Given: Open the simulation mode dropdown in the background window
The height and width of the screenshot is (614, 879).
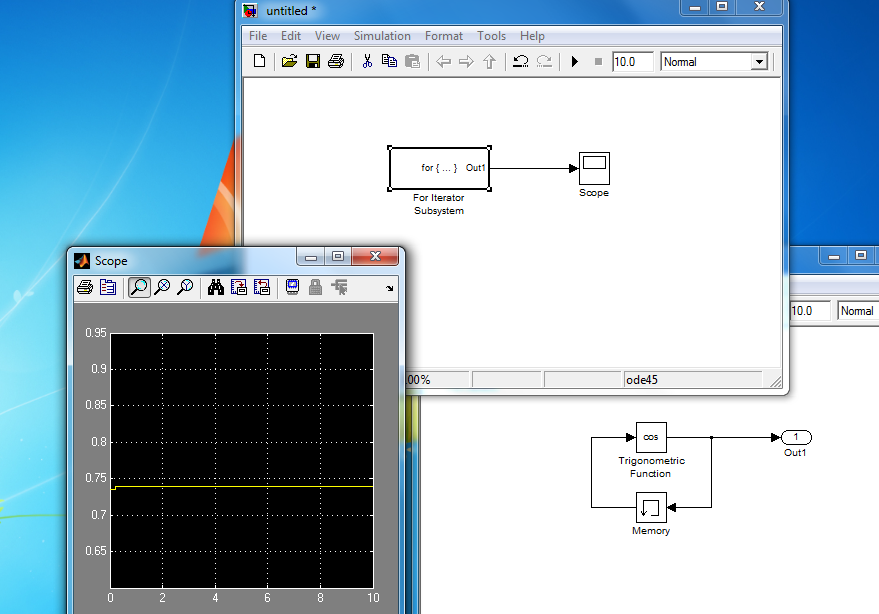Looking at the screenshot, I should tap(856, 311).
